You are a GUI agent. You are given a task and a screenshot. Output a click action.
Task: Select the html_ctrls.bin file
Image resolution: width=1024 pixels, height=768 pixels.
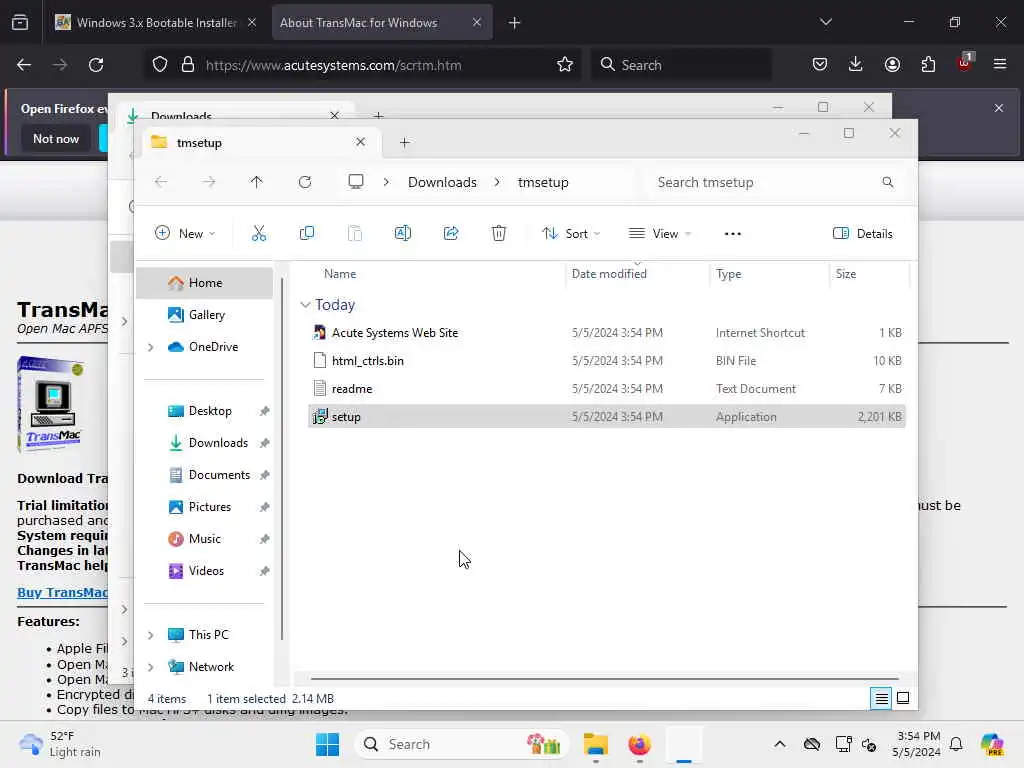[x=606, y=360]
